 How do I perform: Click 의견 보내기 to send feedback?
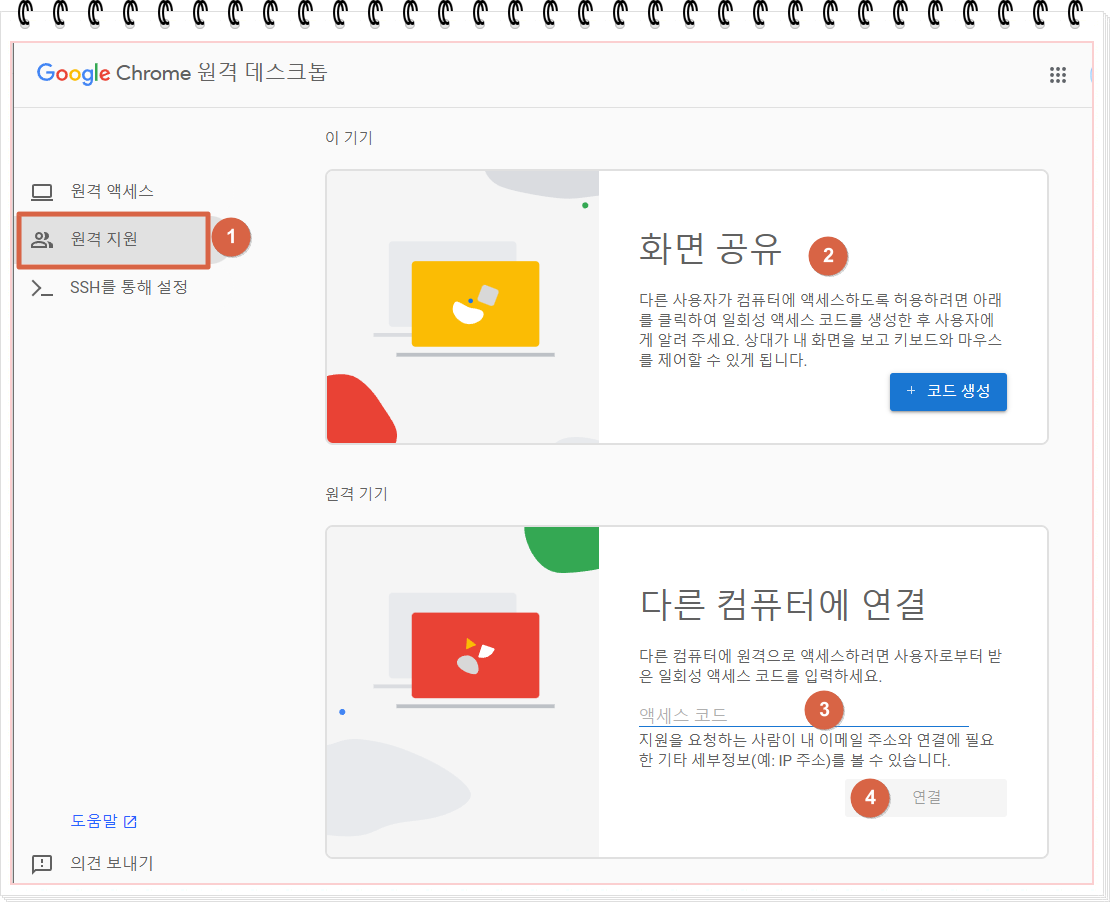point(111,863)
